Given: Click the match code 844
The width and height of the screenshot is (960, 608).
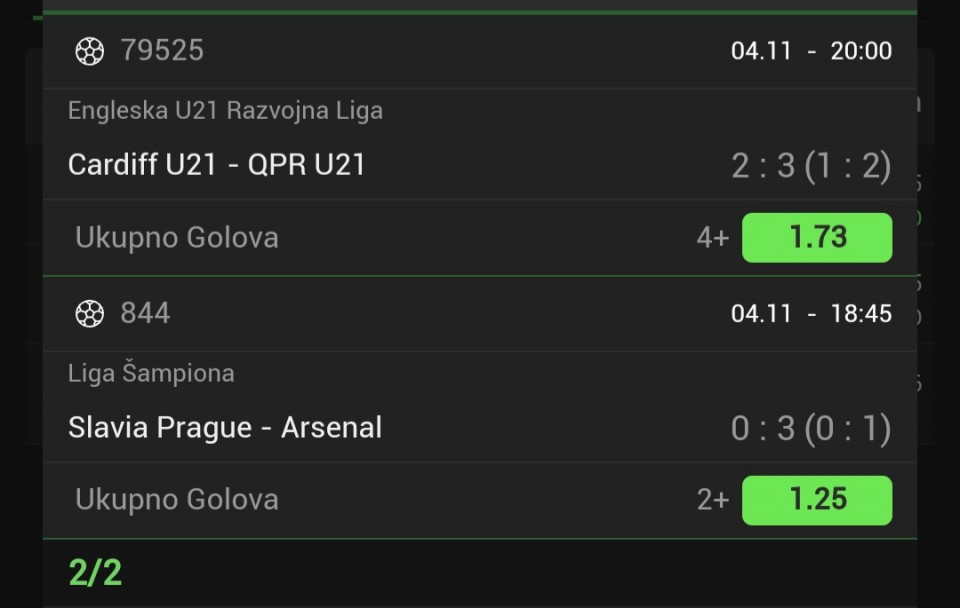Looking at the screenshot, I should (145, 314).
